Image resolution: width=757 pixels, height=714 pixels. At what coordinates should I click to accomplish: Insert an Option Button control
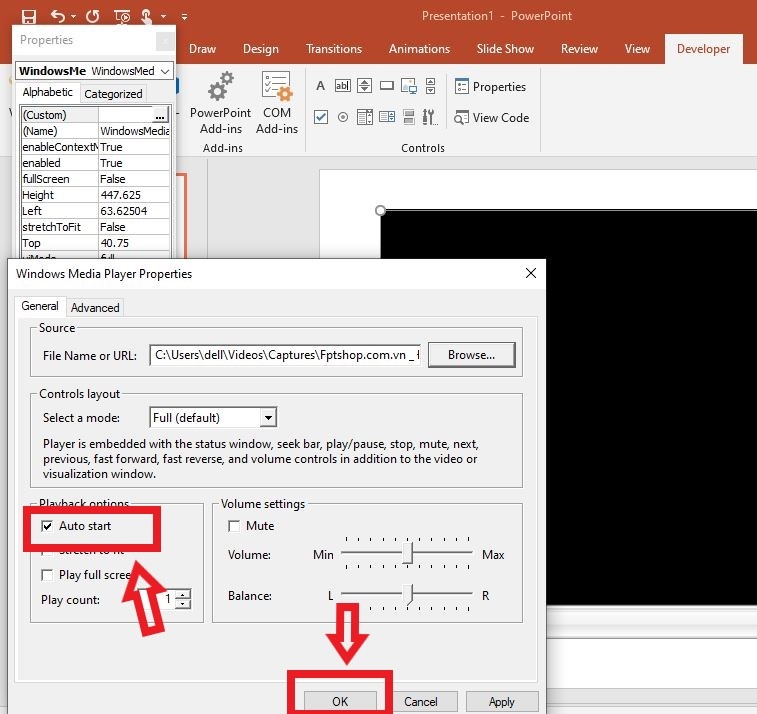[x=343, y=117]
